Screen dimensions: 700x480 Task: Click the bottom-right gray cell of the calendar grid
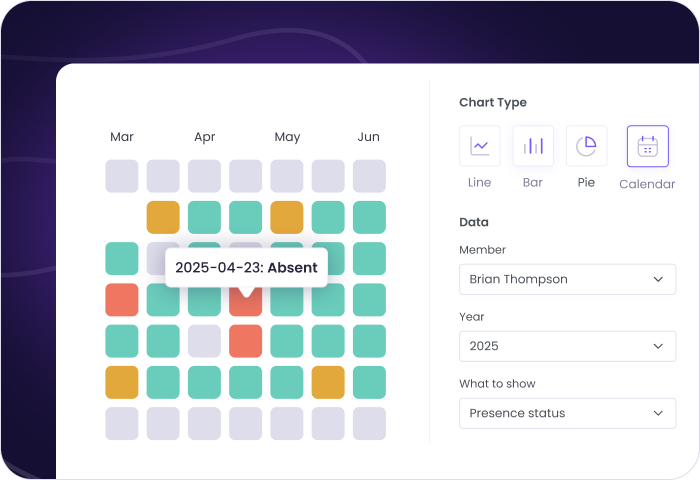(x=369, y=423)
